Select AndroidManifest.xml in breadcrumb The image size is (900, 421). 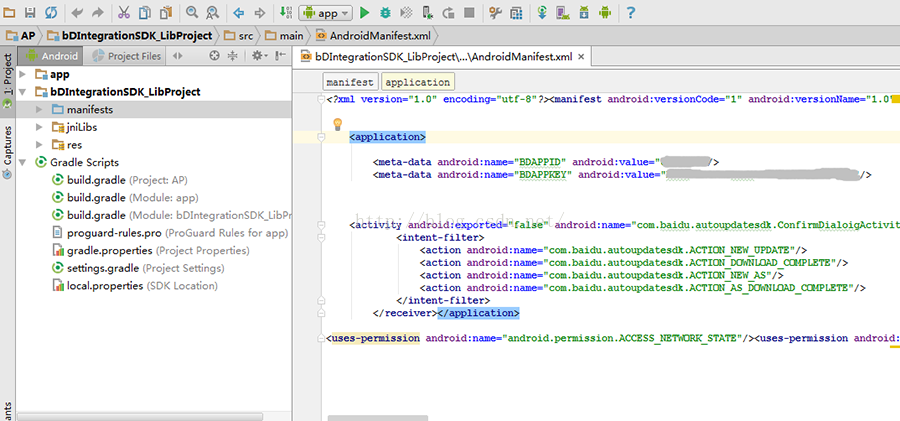(x=373, y=36)
